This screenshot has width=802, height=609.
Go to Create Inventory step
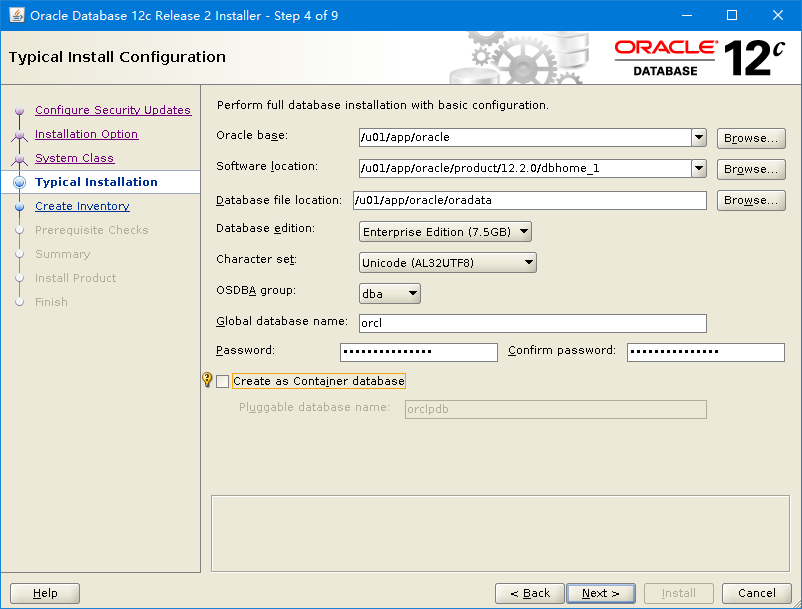[82, 206]
